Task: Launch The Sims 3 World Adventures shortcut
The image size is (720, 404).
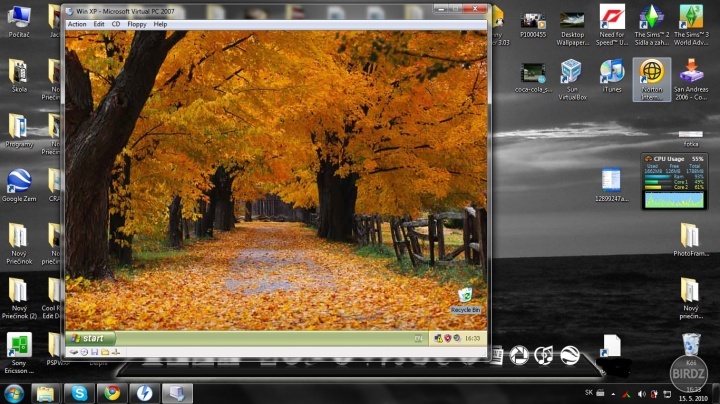Action: (x=691, y=25)
